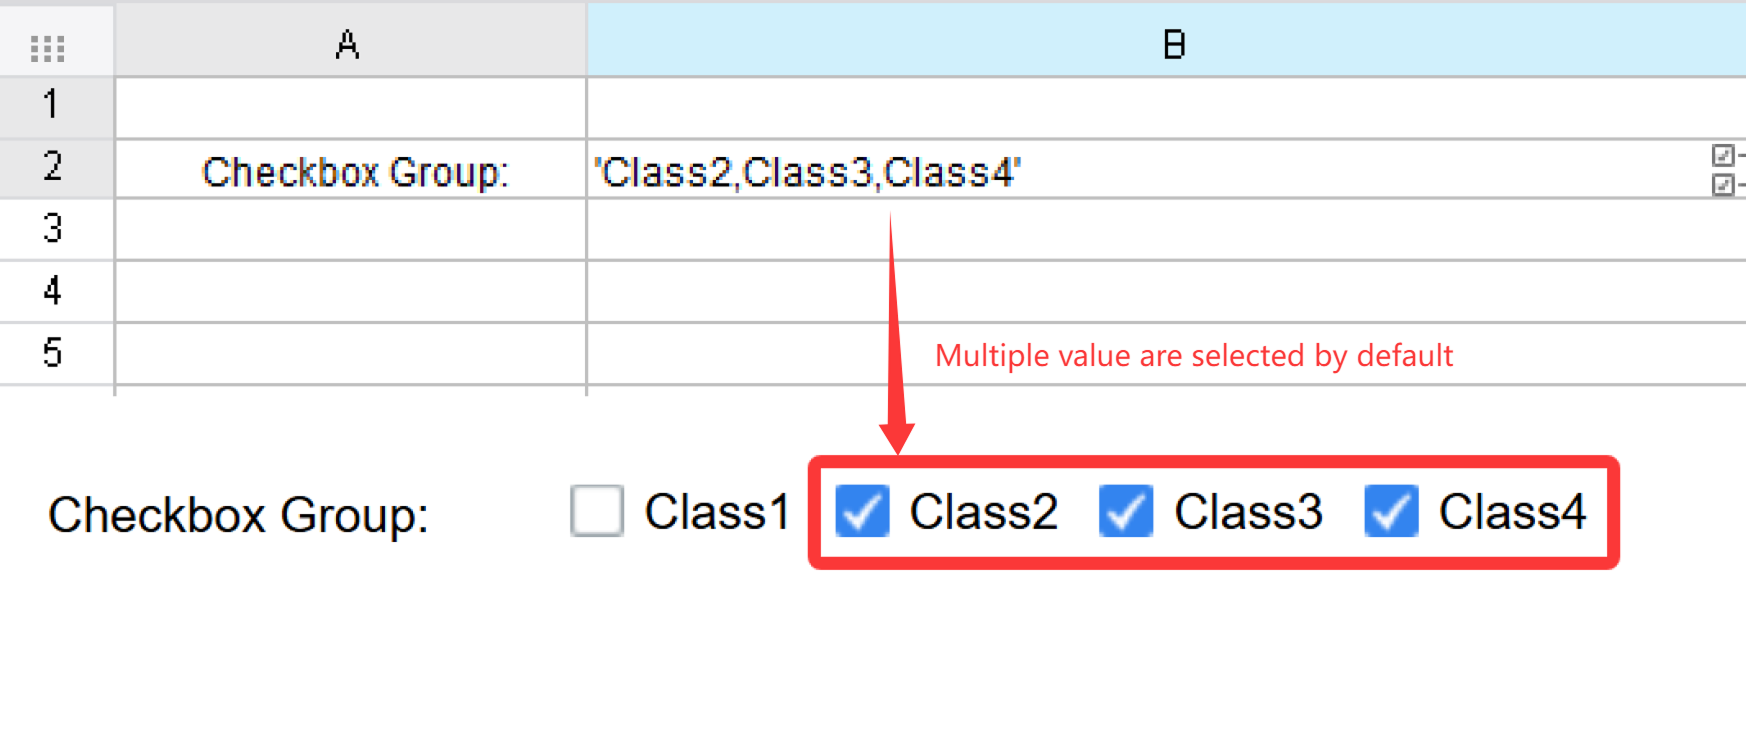
Task: Click the lower checkbox widget icon beside row 2
Action: point(1722,186)
